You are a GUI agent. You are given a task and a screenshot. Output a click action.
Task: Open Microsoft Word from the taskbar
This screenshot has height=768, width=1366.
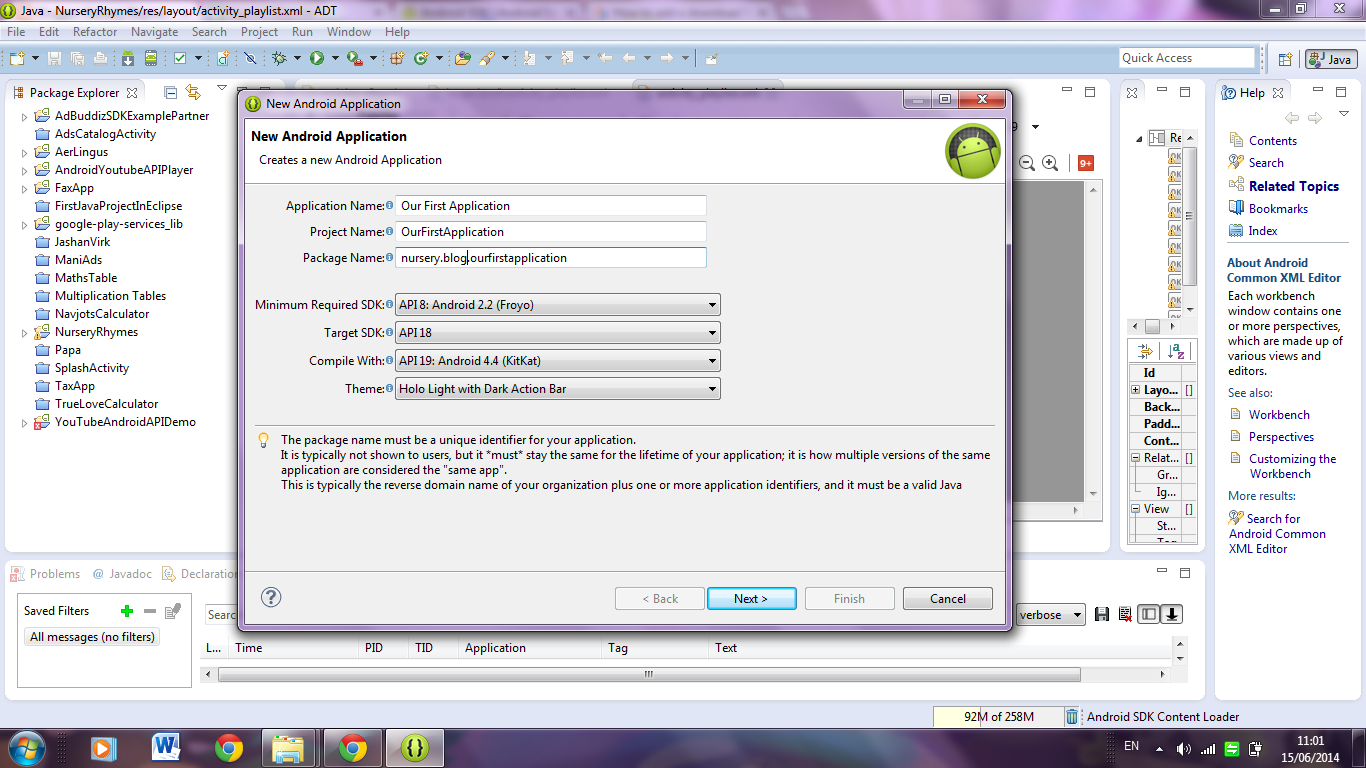tap(165, 747)
